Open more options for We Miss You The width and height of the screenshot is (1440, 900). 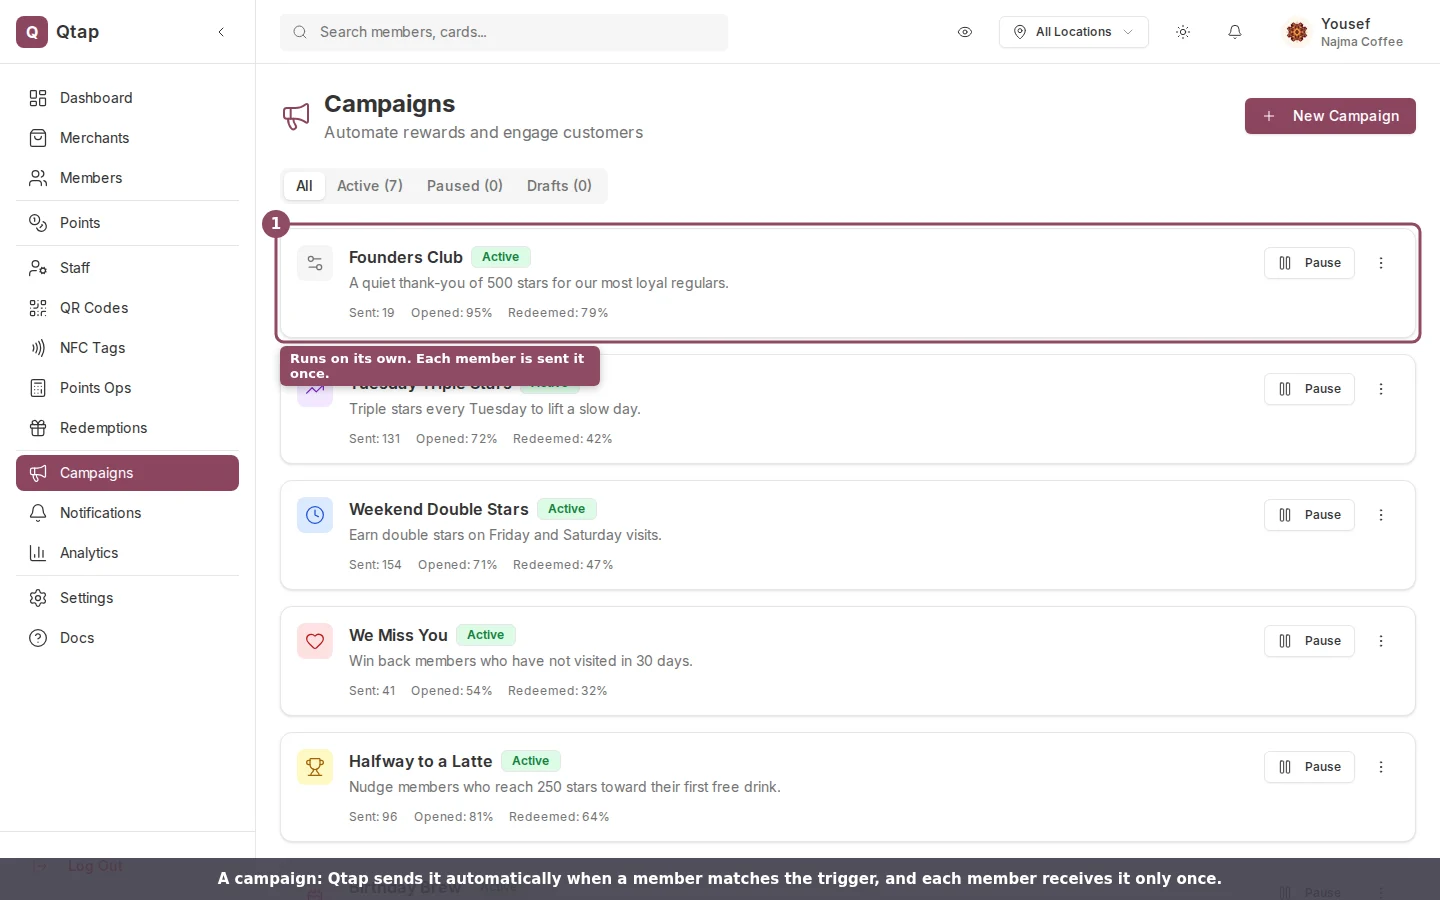pyautogui.click(x=1381, y=641)
